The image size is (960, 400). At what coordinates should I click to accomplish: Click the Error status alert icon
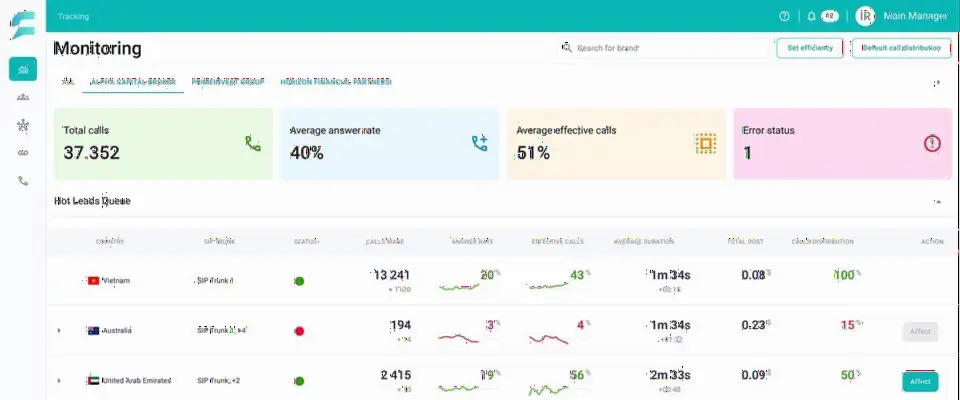932,143
